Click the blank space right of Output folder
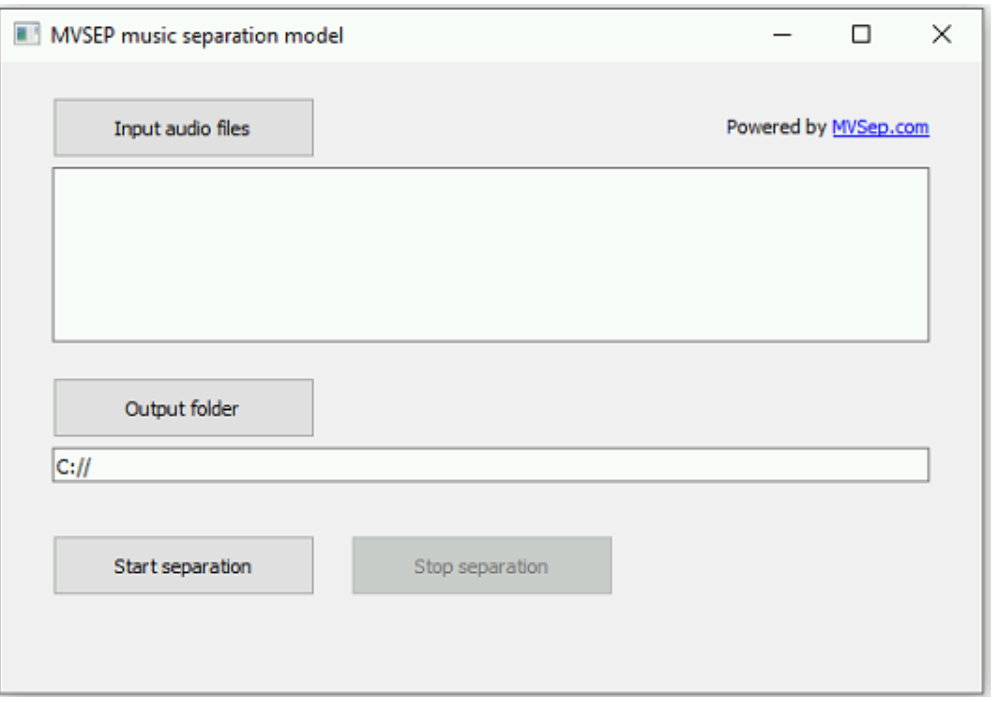This screenshot has height=702, width=1000. point(620,408)
